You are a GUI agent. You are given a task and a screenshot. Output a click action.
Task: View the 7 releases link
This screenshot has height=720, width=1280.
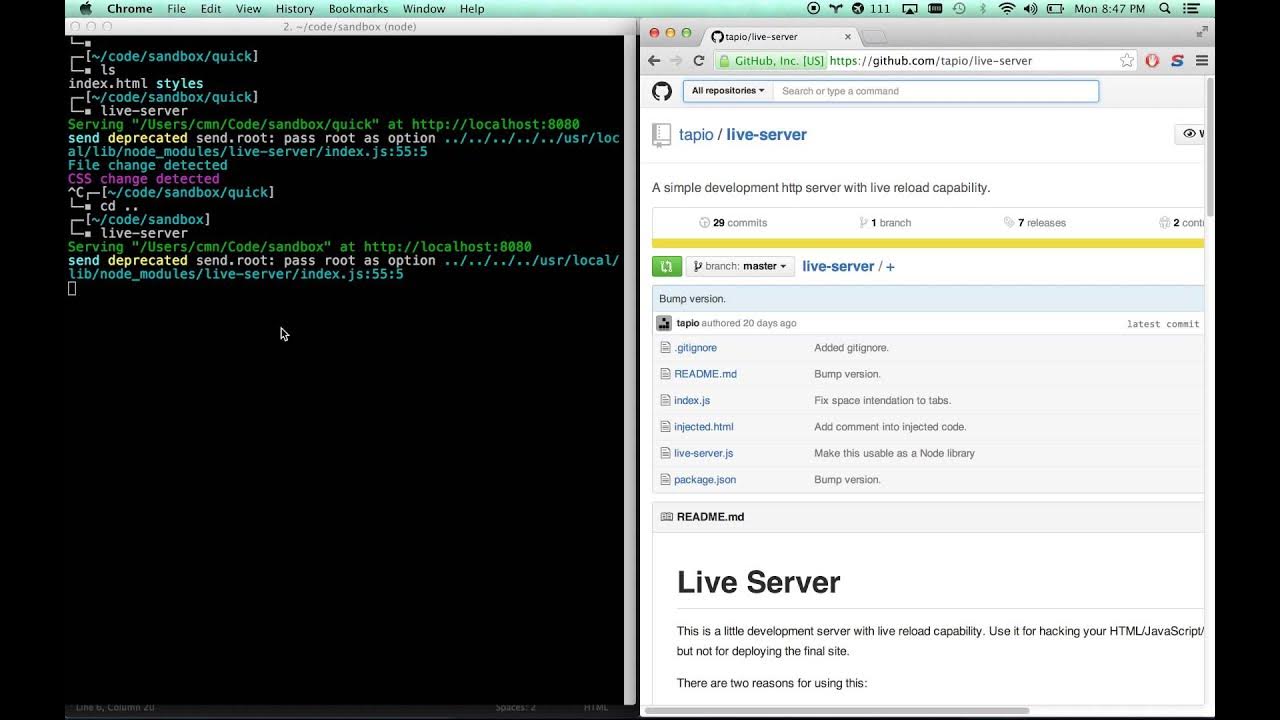point(1033,223)
